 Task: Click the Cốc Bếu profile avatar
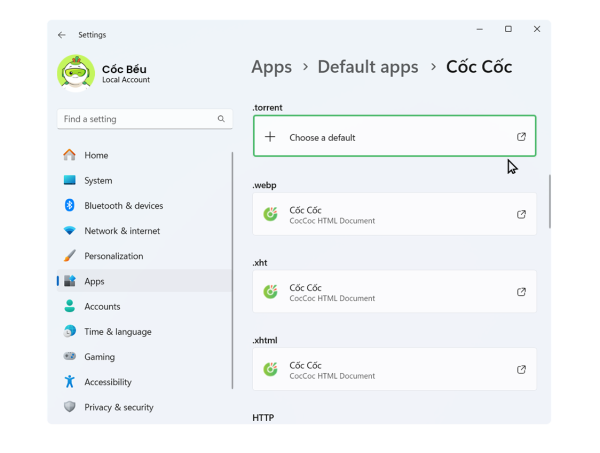pyautogui.click(x=76, y=73)
